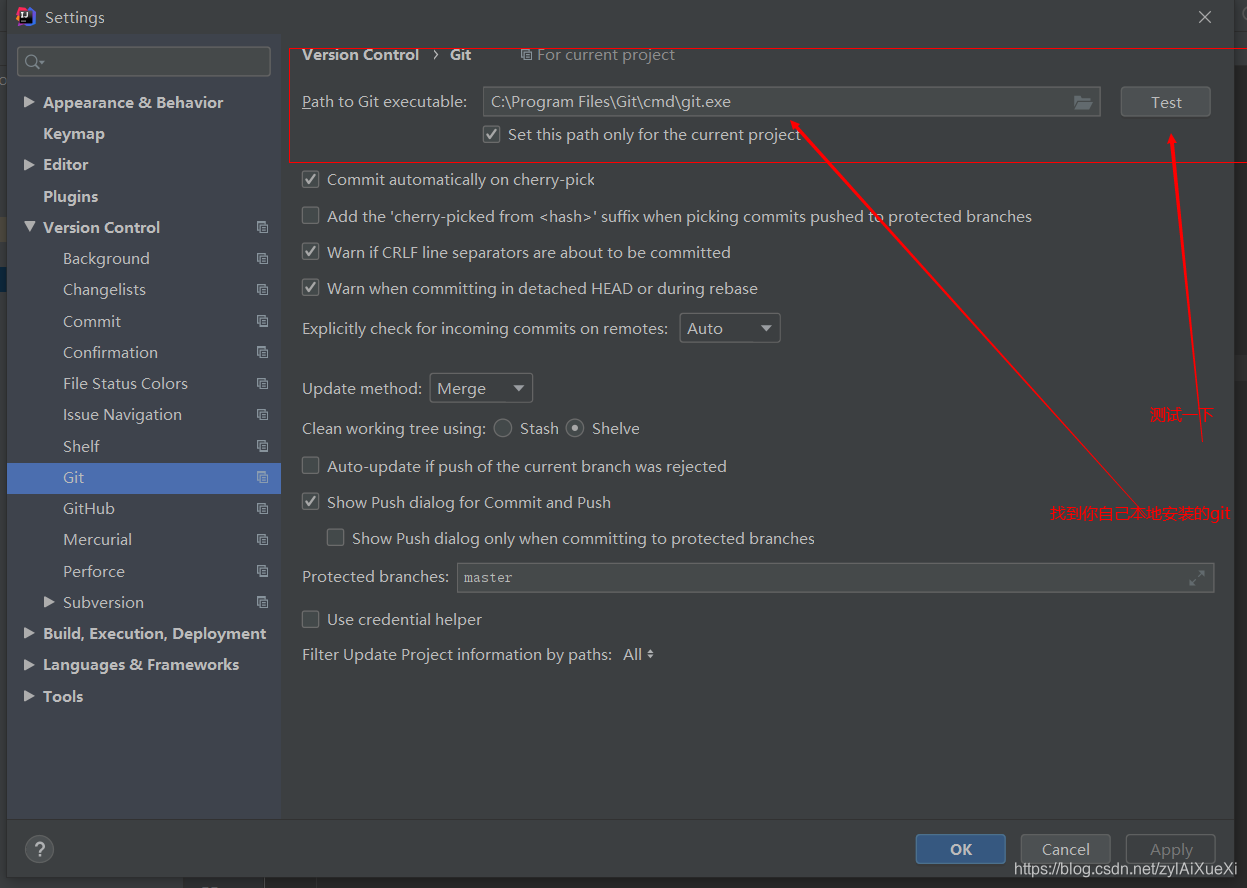
Task: Open the Help question mark at bottom left
Action: (39, 849)
